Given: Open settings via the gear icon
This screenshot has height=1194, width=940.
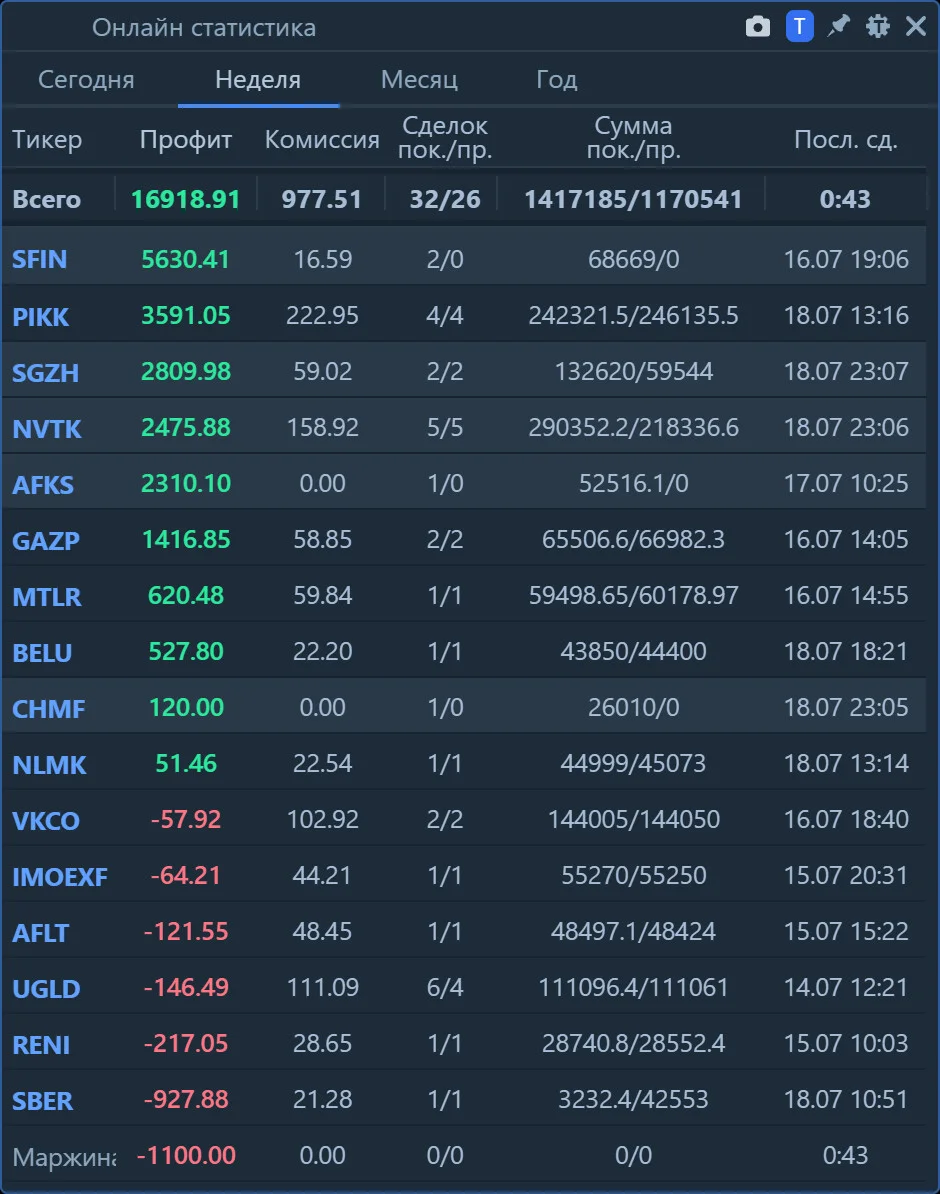Looking at the screenshot, I should point(878,27).
